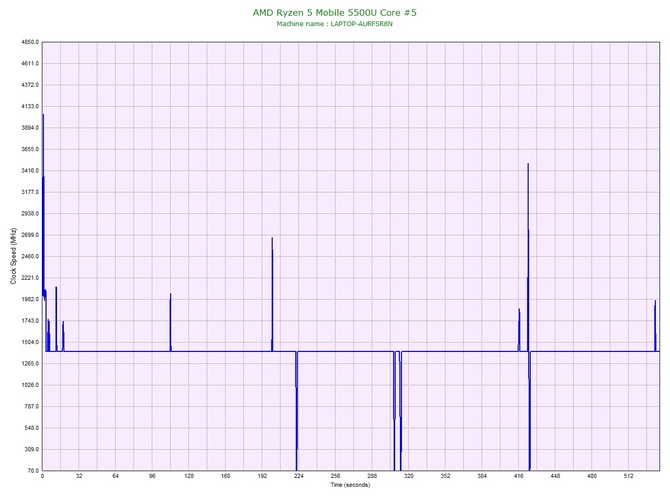Click the 4133.0 y-axis value

coord(30,106)
